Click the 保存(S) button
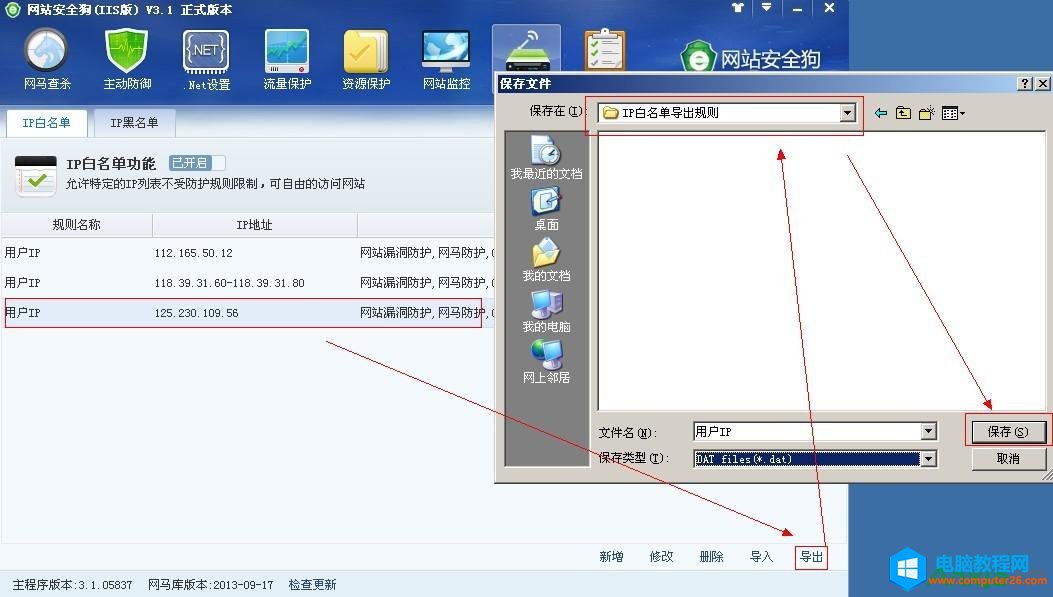This screenshot has width=1053, height=597. click(x=1007, y=432)
